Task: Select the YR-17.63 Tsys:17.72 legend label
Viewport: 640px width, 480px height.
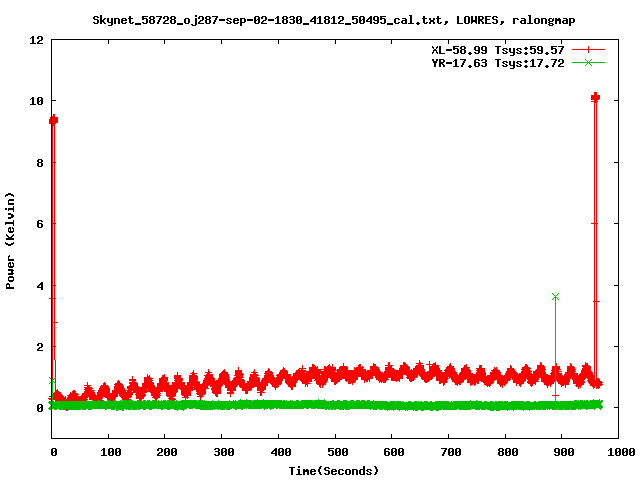Action: coord(498,63)
